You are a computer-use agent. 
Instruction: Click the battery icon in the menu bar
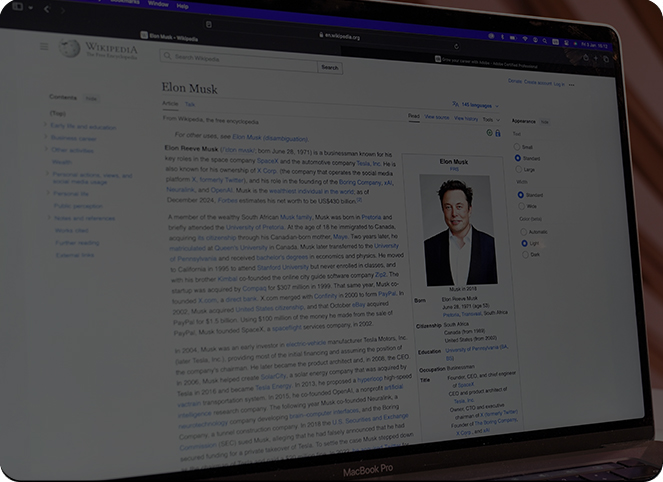pos(513,38)
